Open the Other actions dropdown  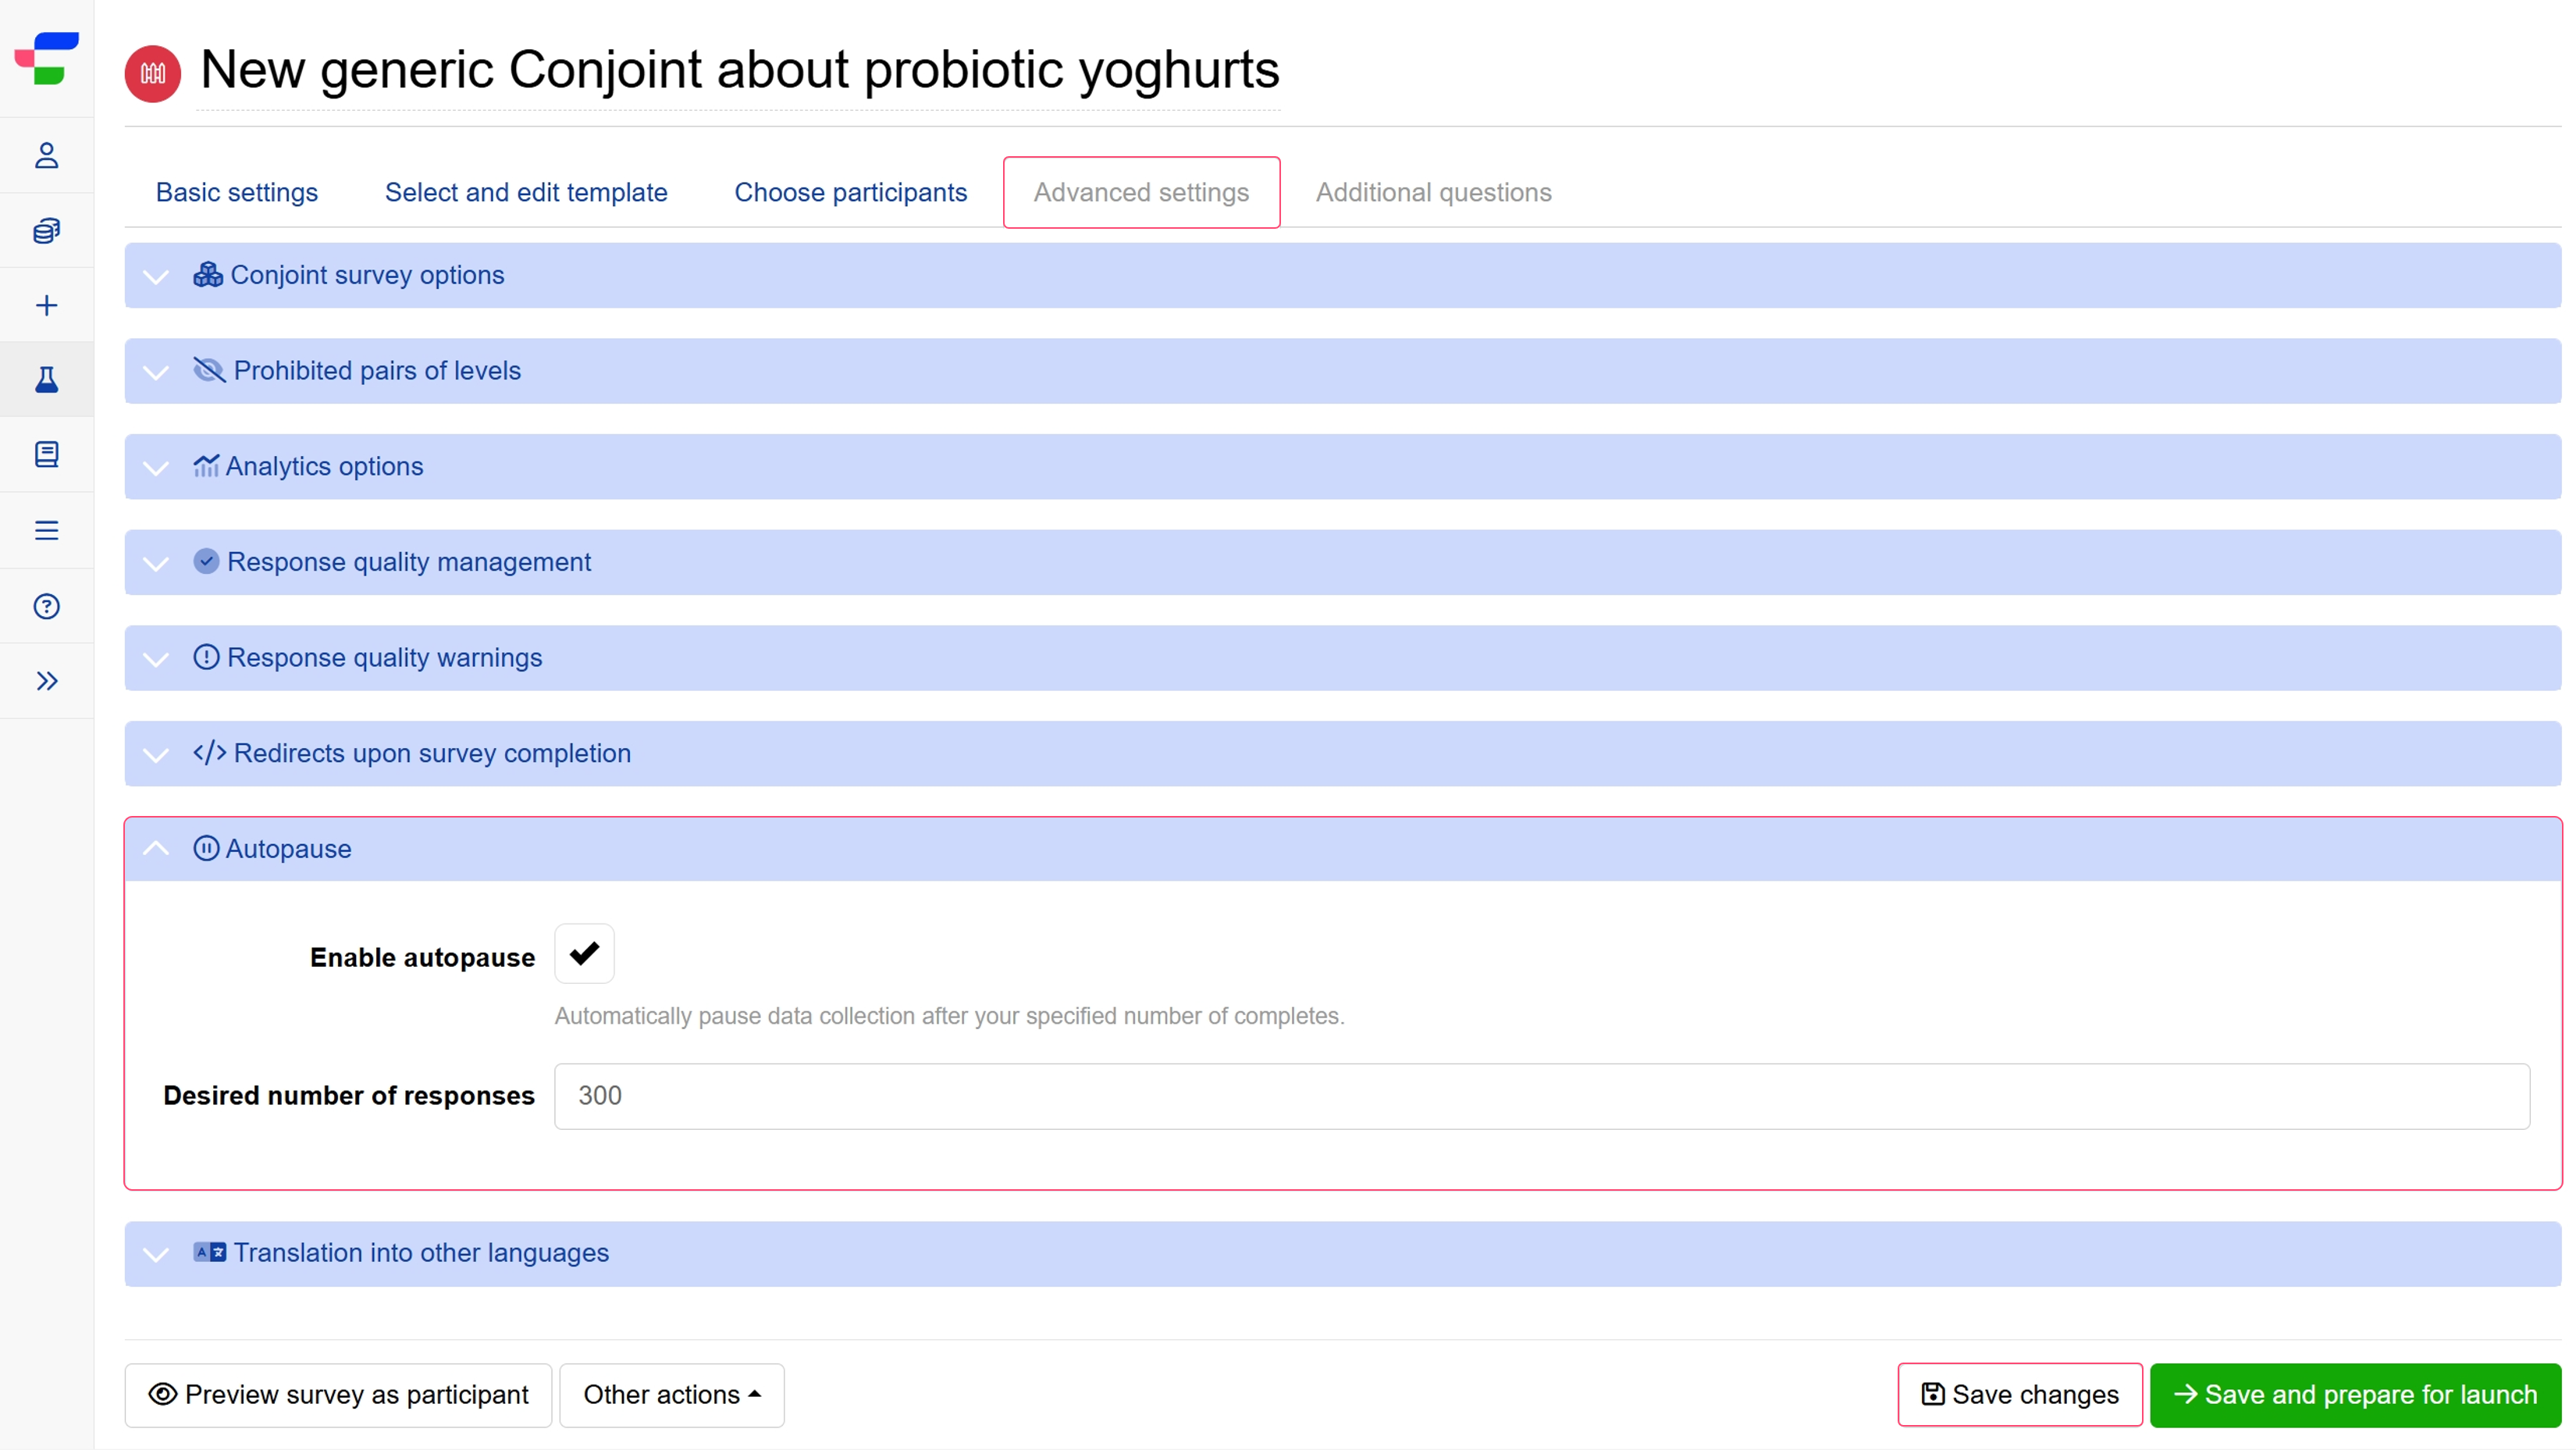671,1395
